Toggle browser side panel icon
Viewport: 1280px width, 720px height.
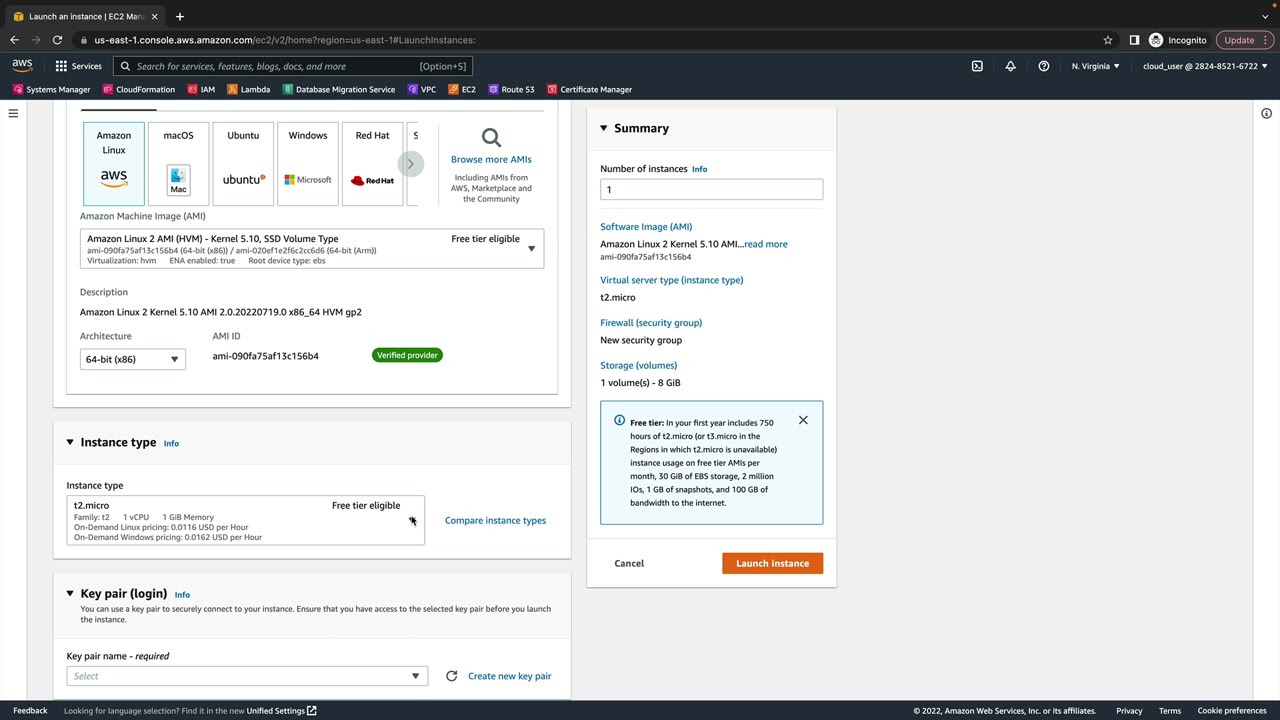coord(1134,40)
